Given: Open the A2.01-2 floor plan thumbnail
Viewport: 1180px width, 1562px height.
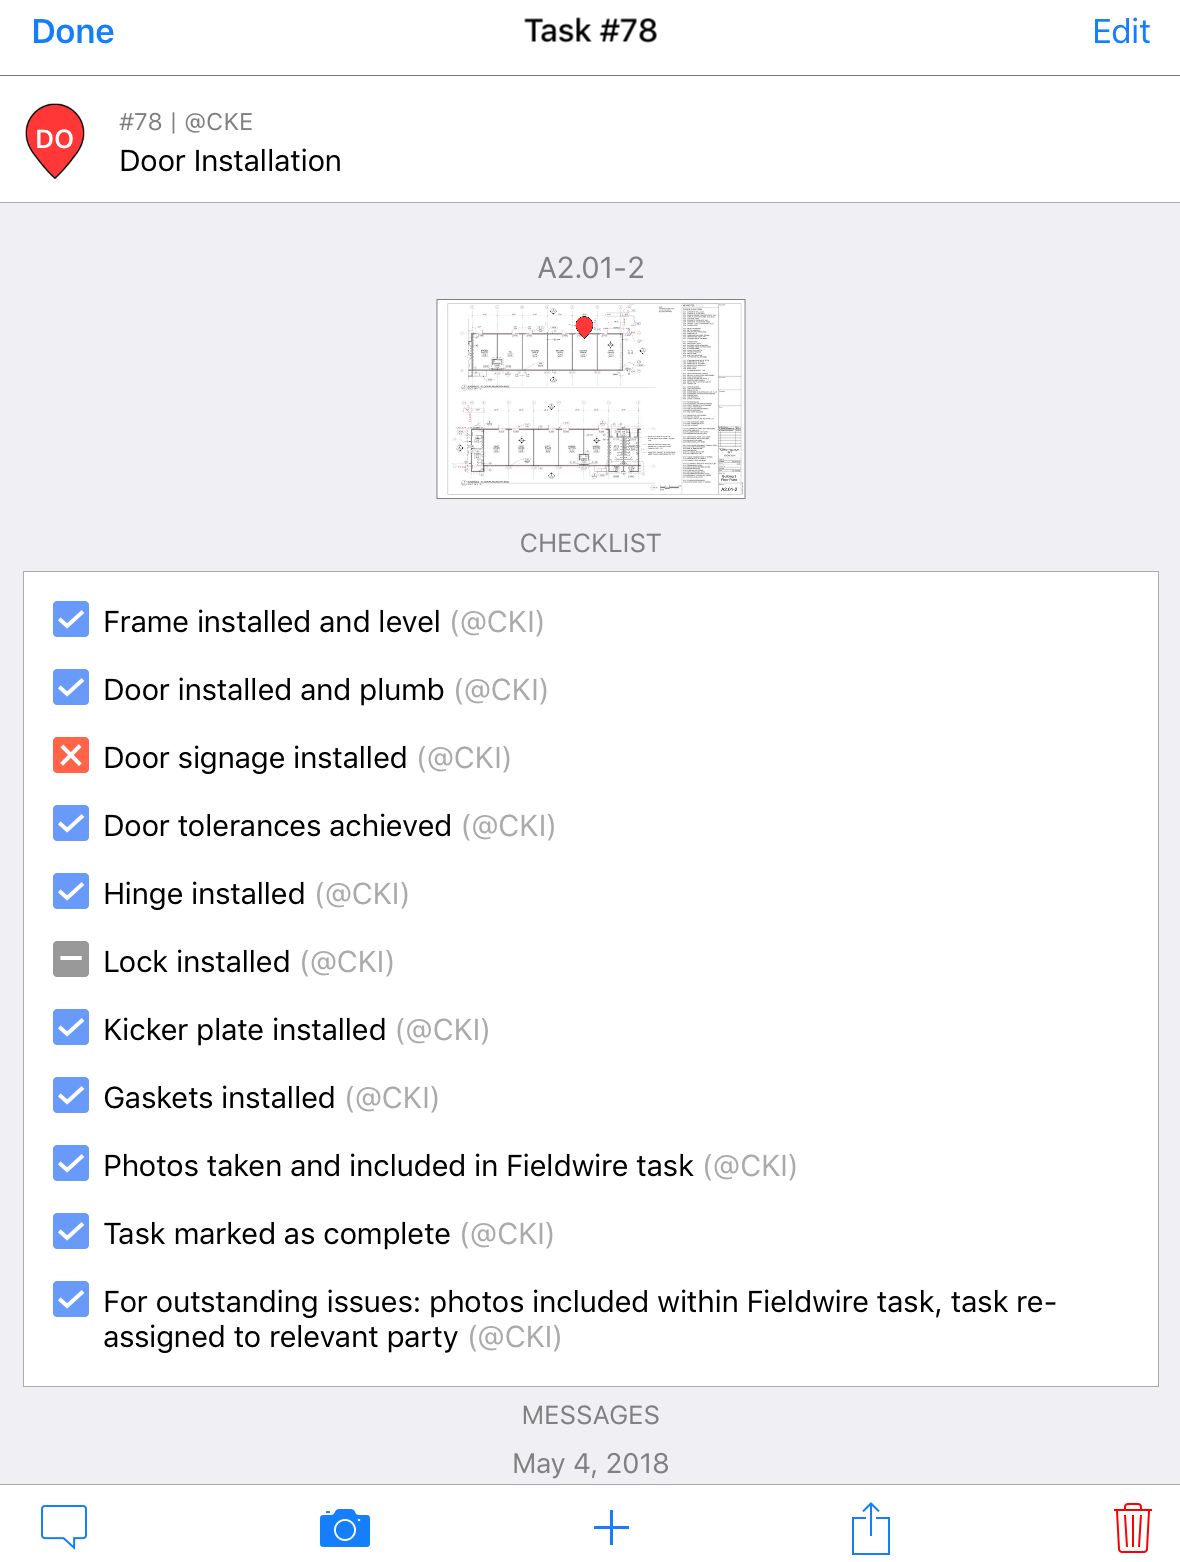Looking at the screenshot, I should point(591,399).
